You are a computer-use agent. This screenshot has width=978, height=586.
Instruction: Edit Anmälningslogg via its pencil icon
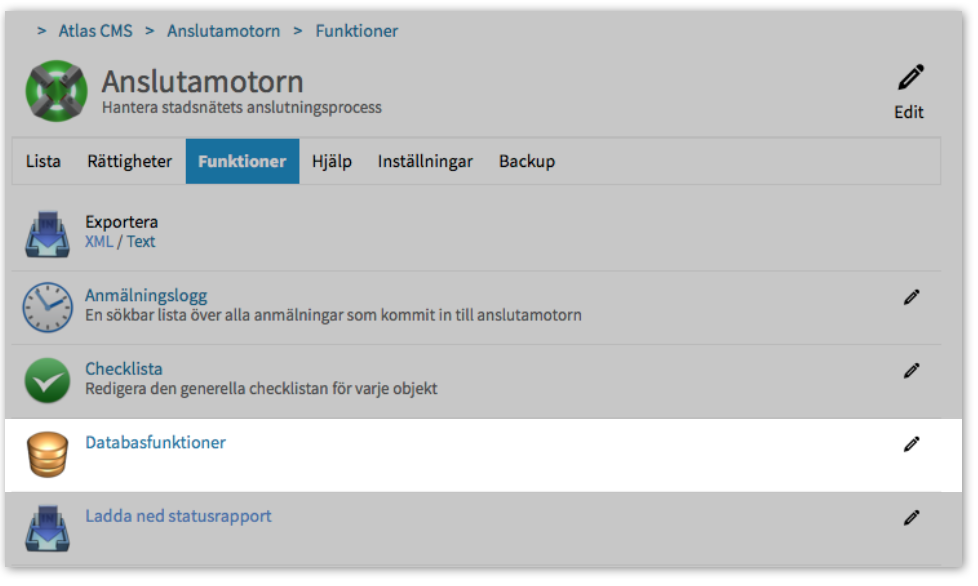pos(911,297)
